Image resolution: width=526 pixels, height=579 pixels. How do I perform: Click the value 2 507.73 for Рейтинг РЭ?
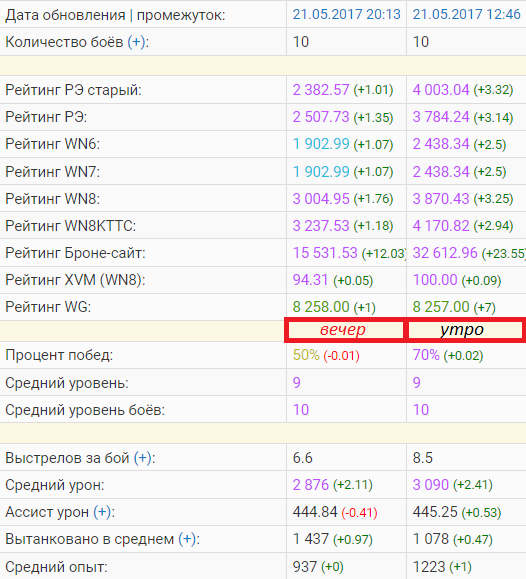coord(321,117)
